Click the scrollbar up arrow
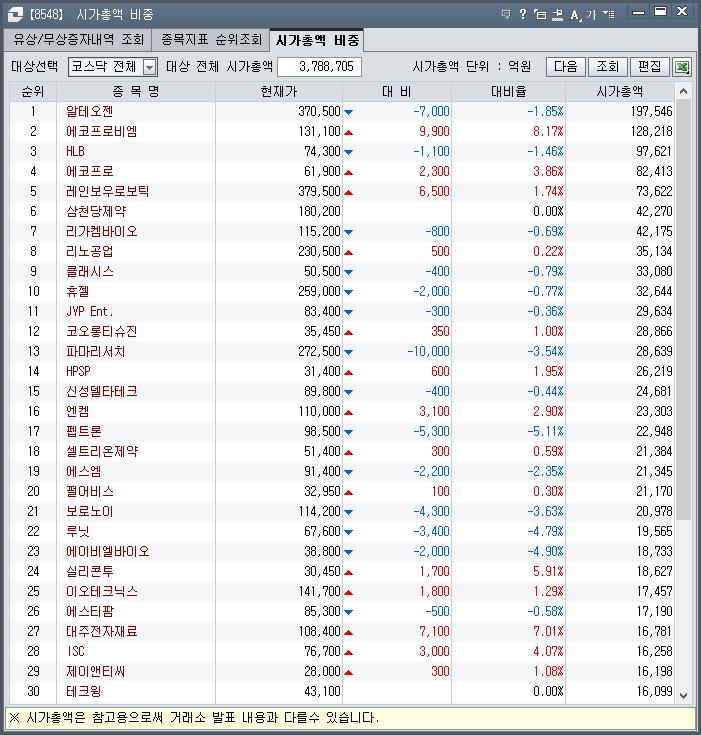 [684, 91]
